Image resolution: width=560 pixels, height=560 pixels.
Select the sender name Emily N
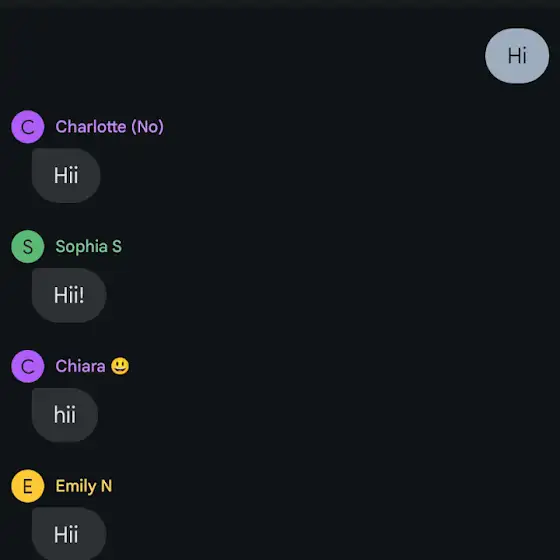pos(84,486)
